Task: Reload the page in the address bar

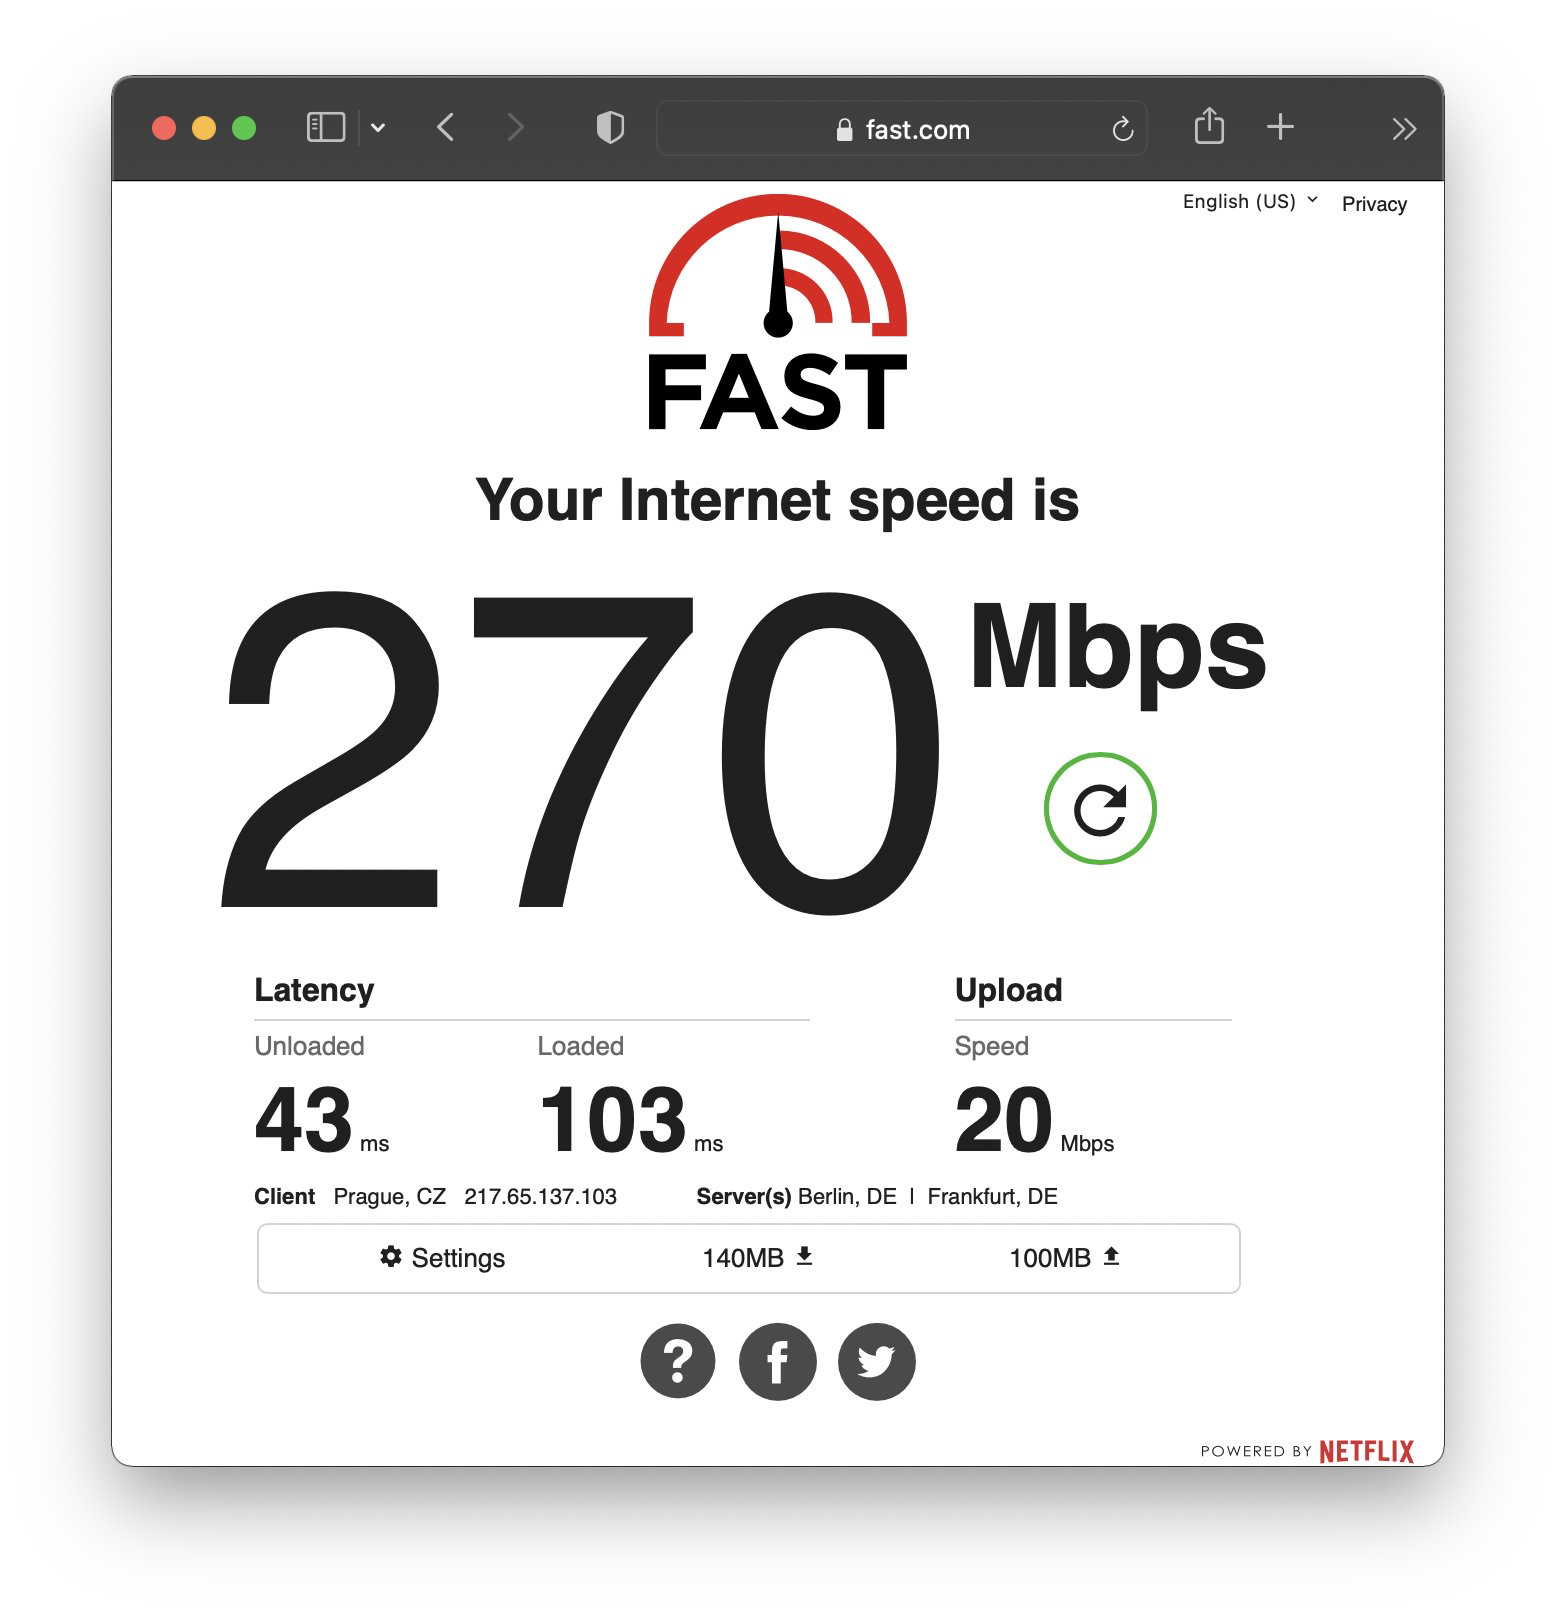Action: 1122,129
